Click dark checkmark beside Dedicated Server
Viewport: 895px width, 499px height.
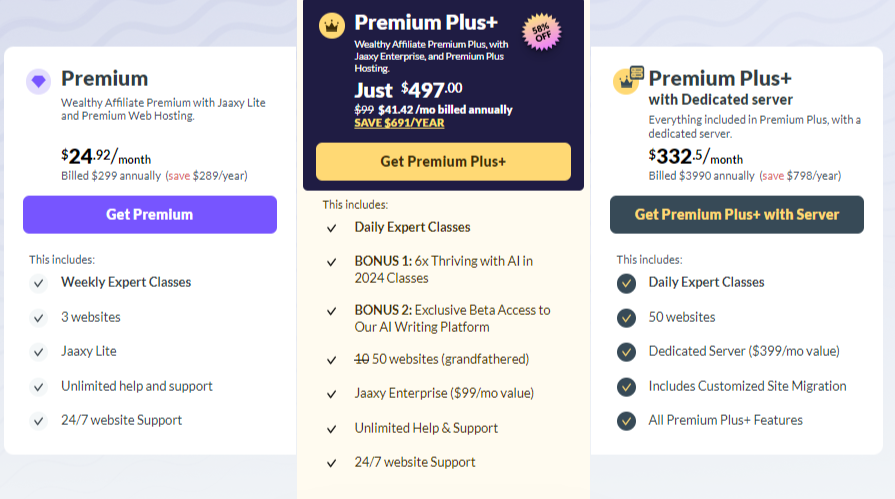[626, 352]
